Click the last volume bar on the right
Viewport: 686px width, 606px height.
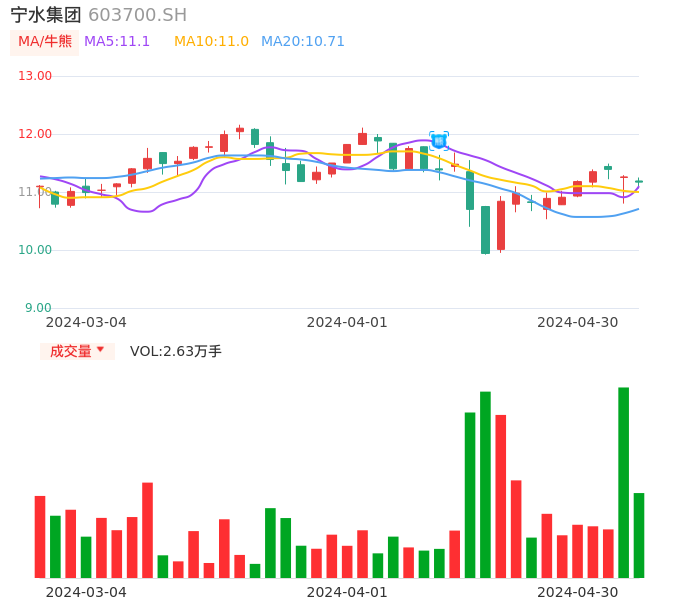coord(638,535)
